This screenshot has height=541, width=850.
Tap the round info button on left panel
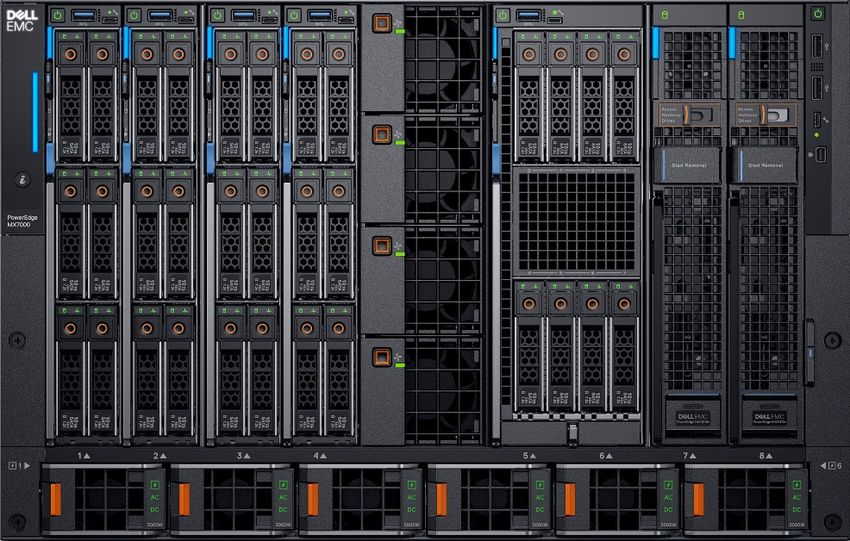[x=22, y=179]
